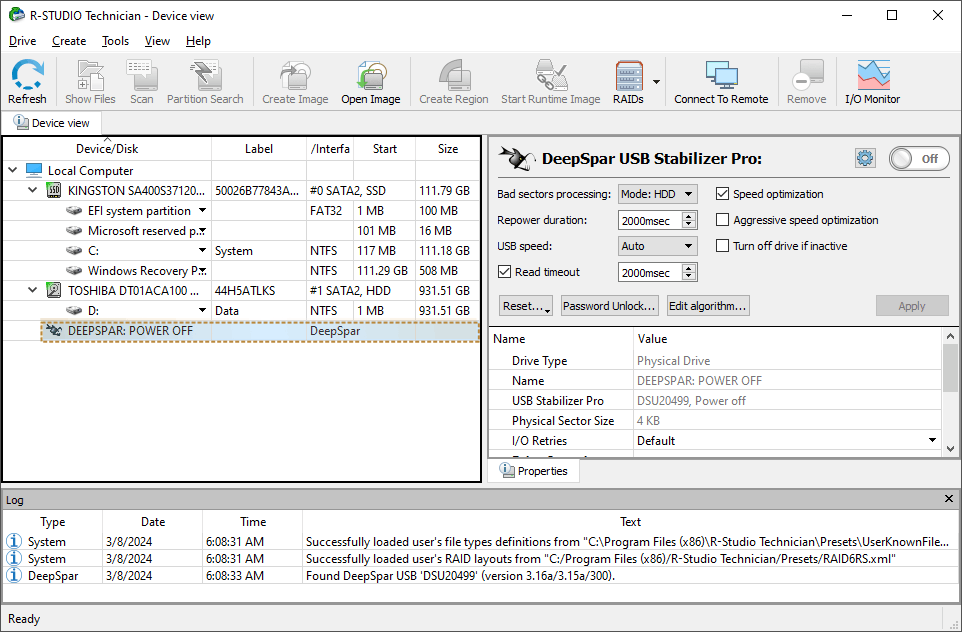
Task: Select the D: volume icon
Action: click(x=74, y=310)
